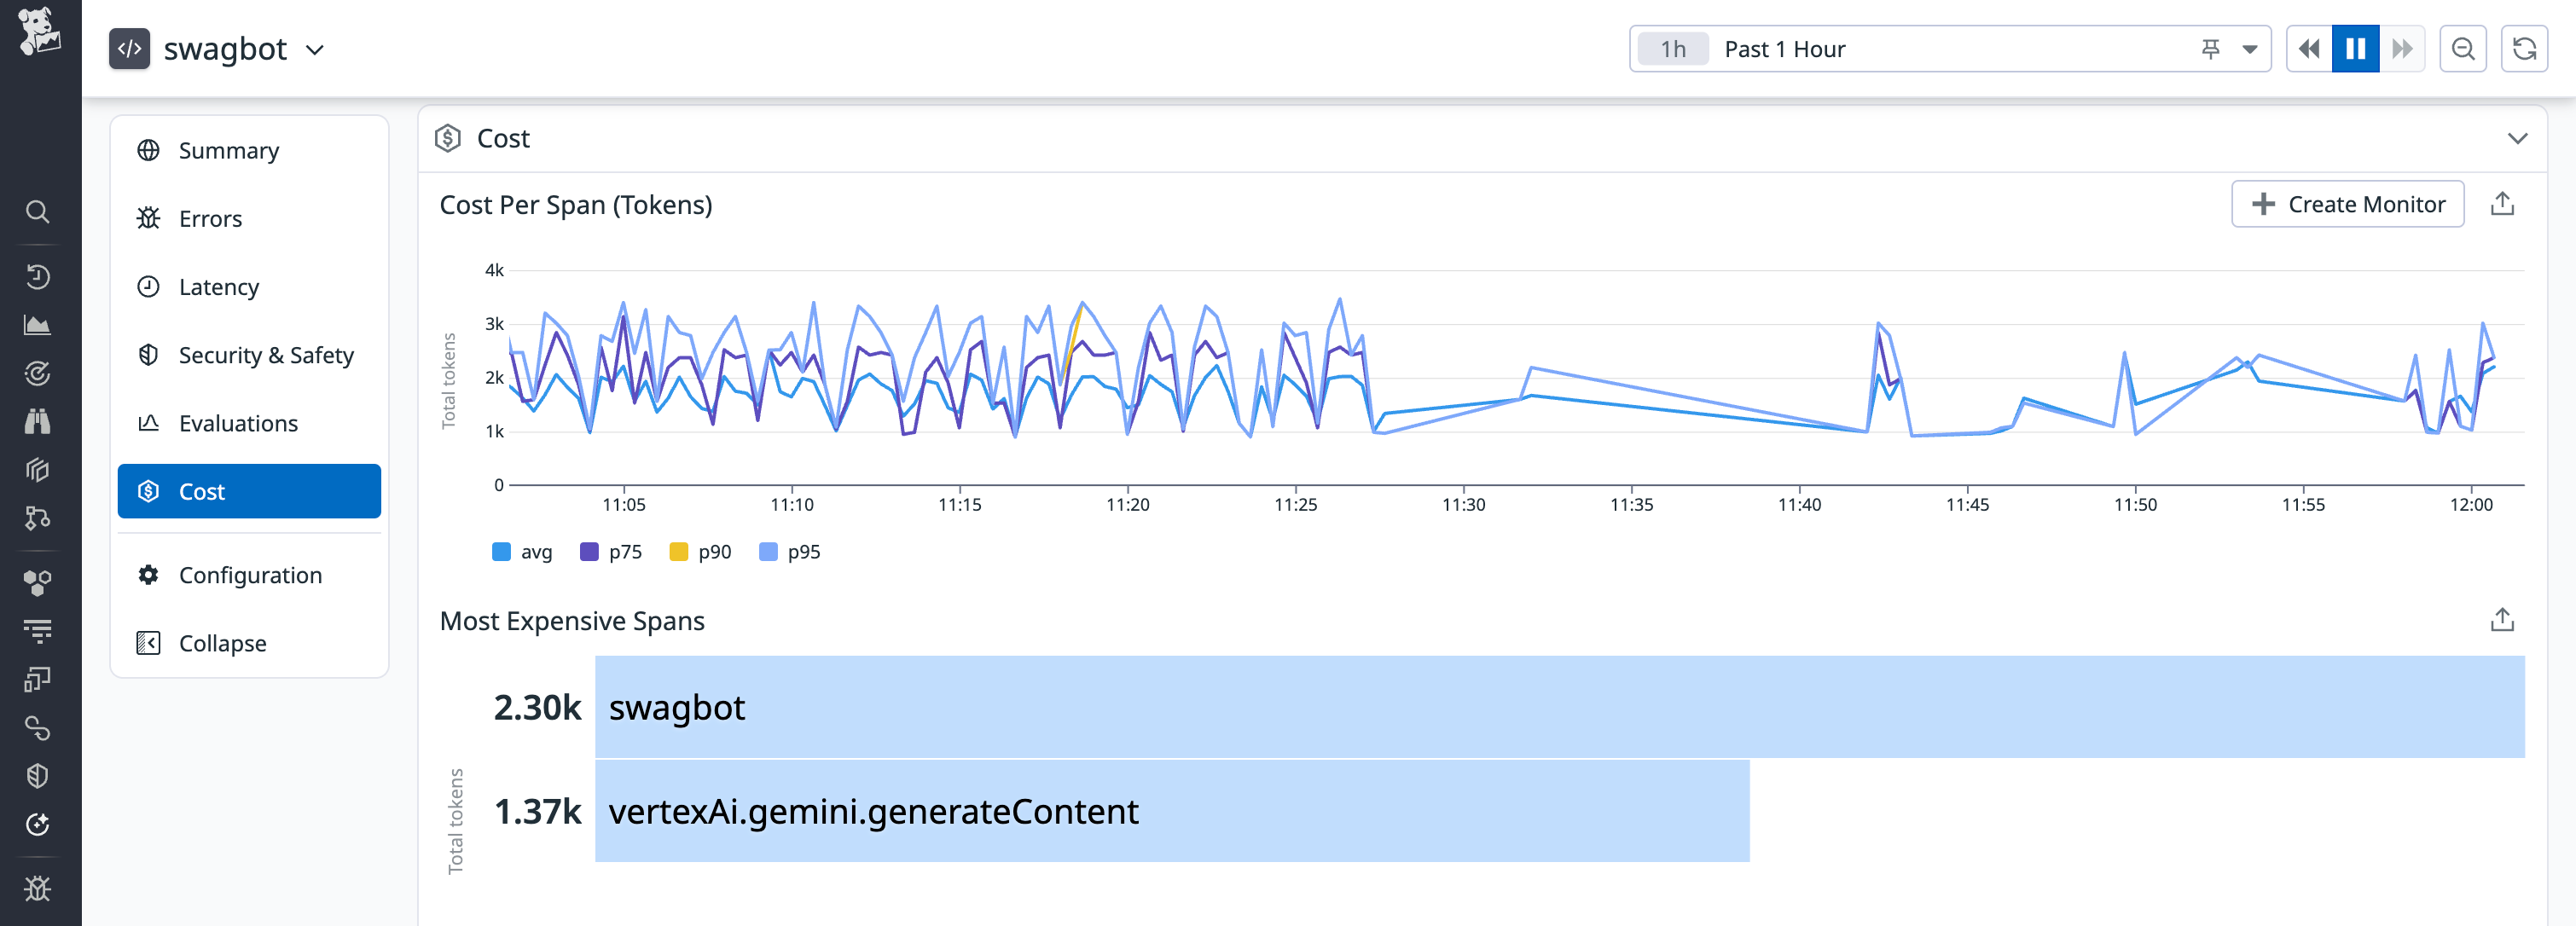
Task: Collapse the Cost section with its chevron
Action: pos(2516,140)
